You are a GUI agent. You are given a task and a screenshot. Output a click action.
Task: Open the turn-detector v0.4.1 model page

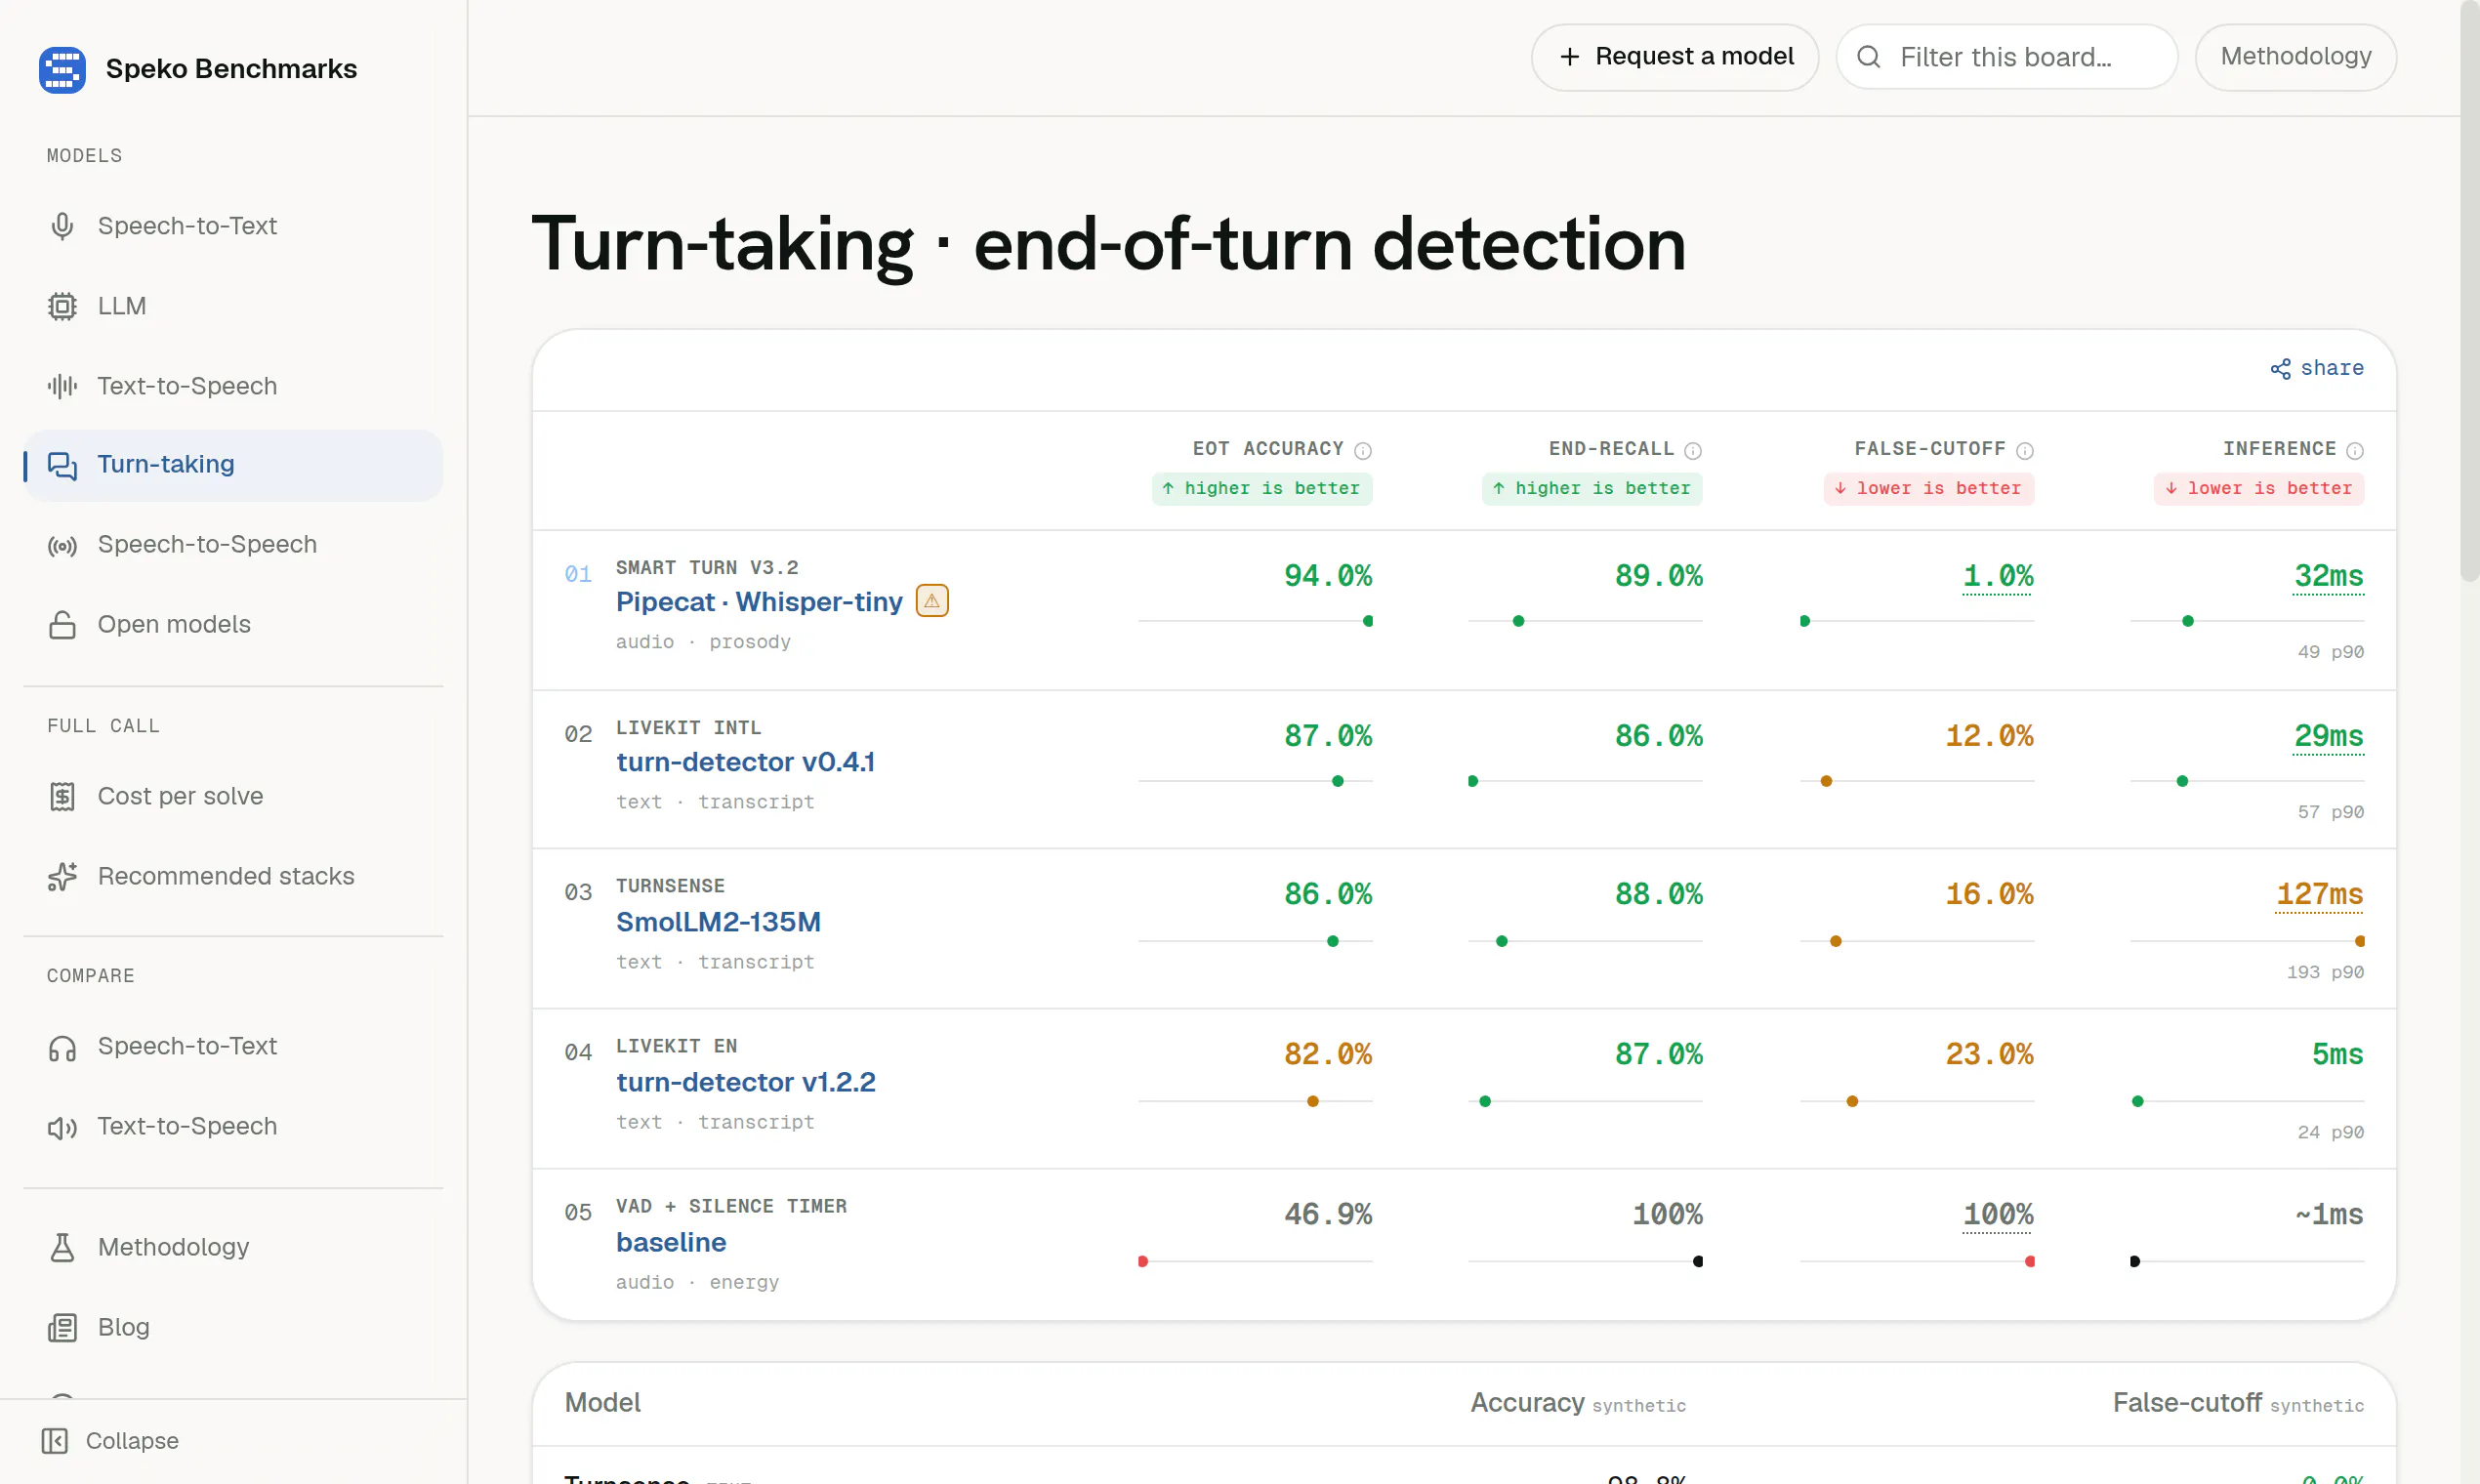pyautogui.click(x=746, y=762)
